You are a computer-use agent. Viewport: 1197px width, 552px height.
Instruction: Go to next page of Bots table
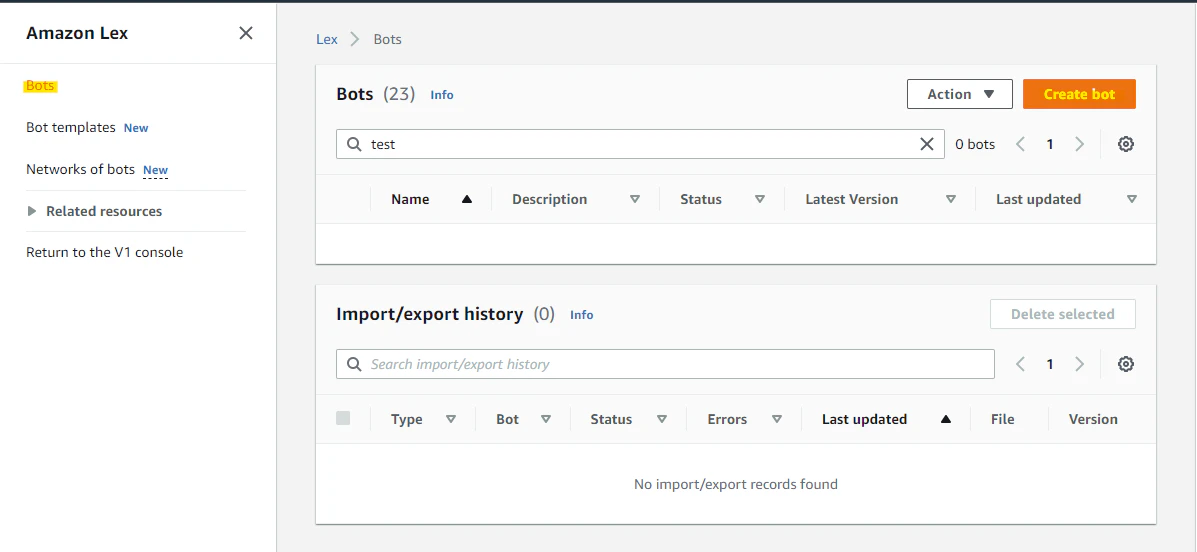click(1079, 144)
